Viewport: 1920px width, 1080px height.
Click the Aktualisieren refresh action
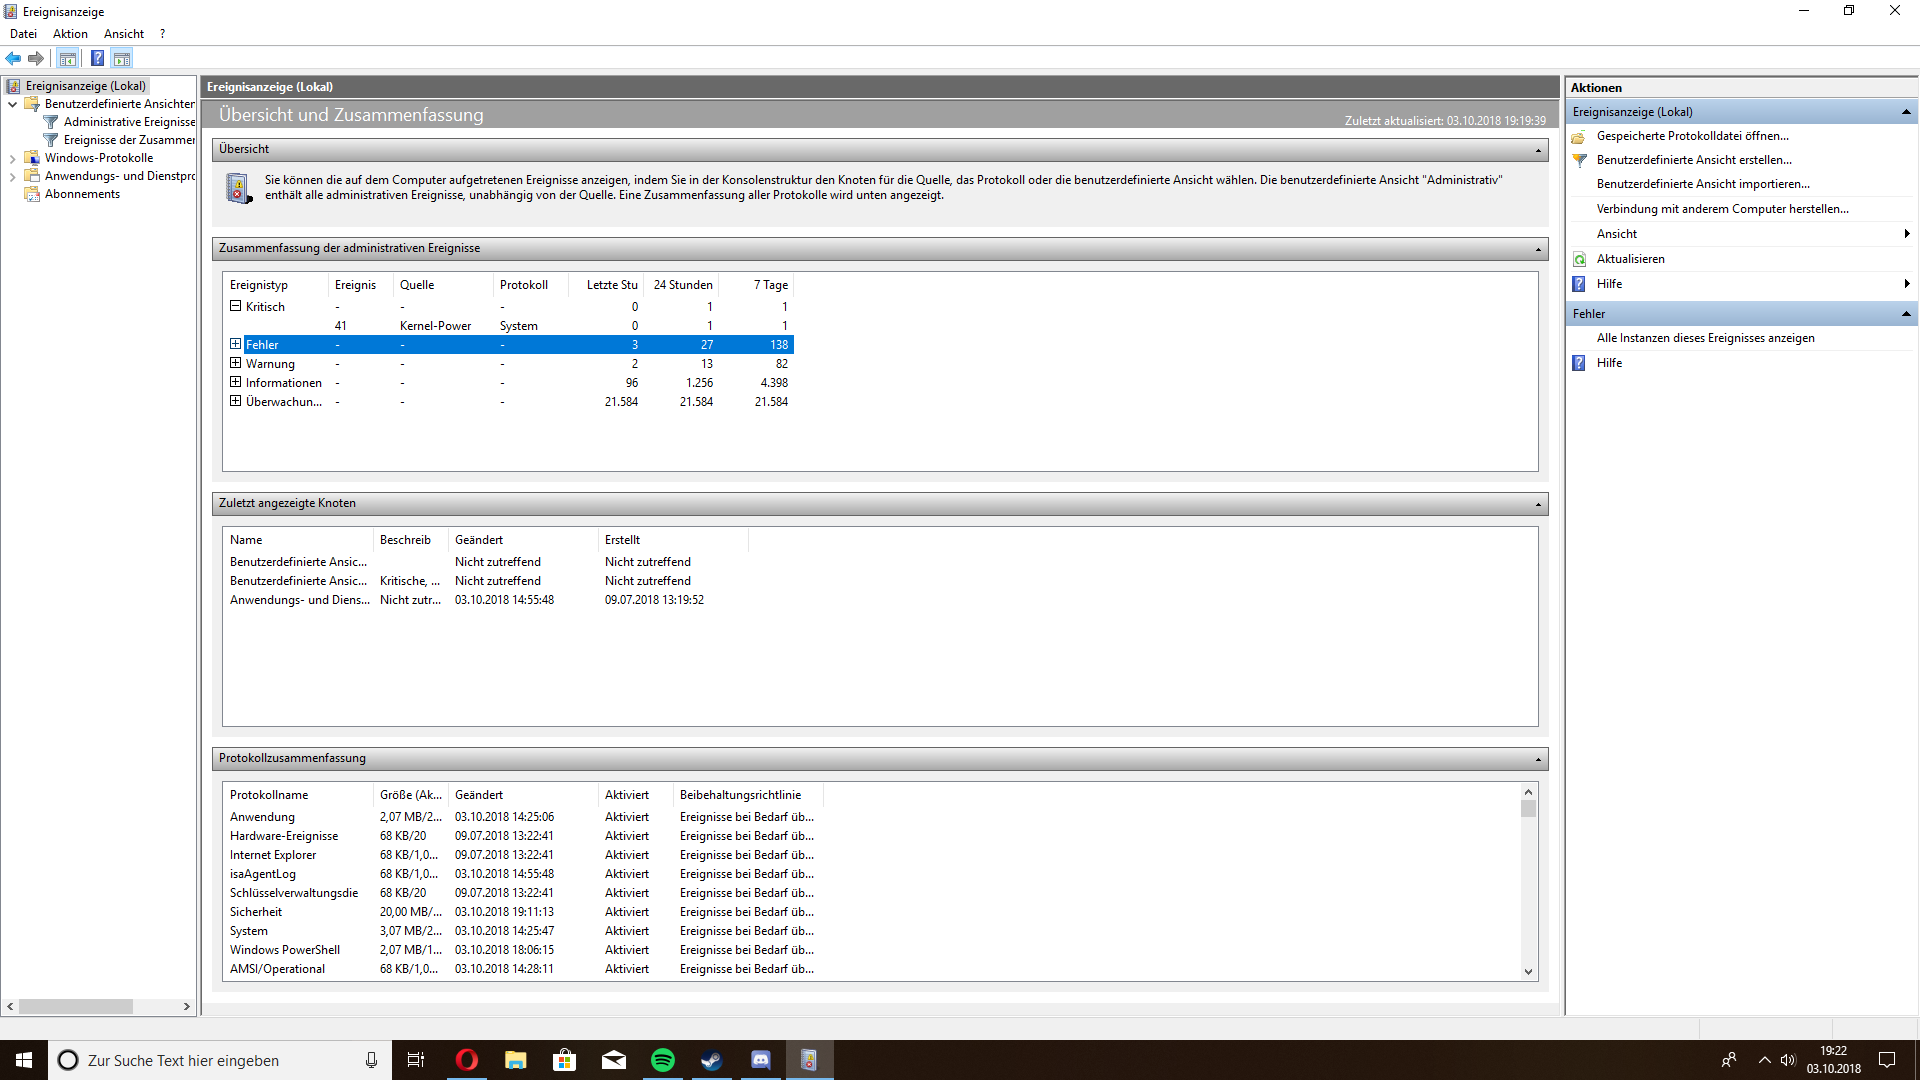(x=1630, y=259)
